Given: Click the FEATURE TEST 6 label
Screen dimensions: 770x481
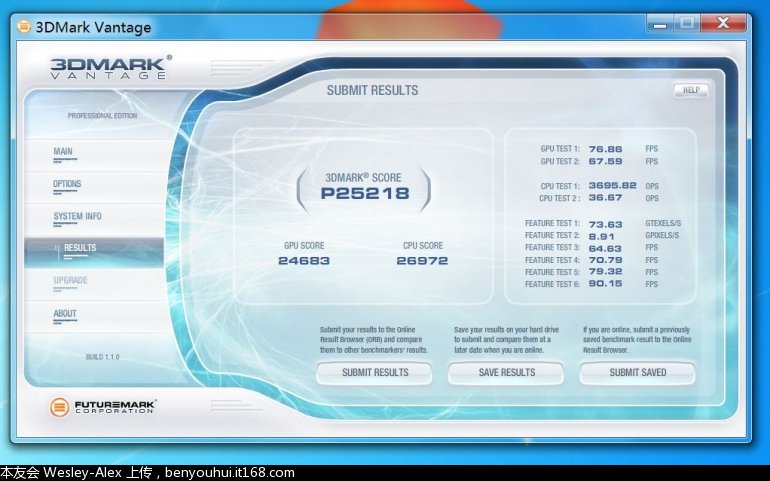Looking at the screenshot, I should tap(552, 284).
